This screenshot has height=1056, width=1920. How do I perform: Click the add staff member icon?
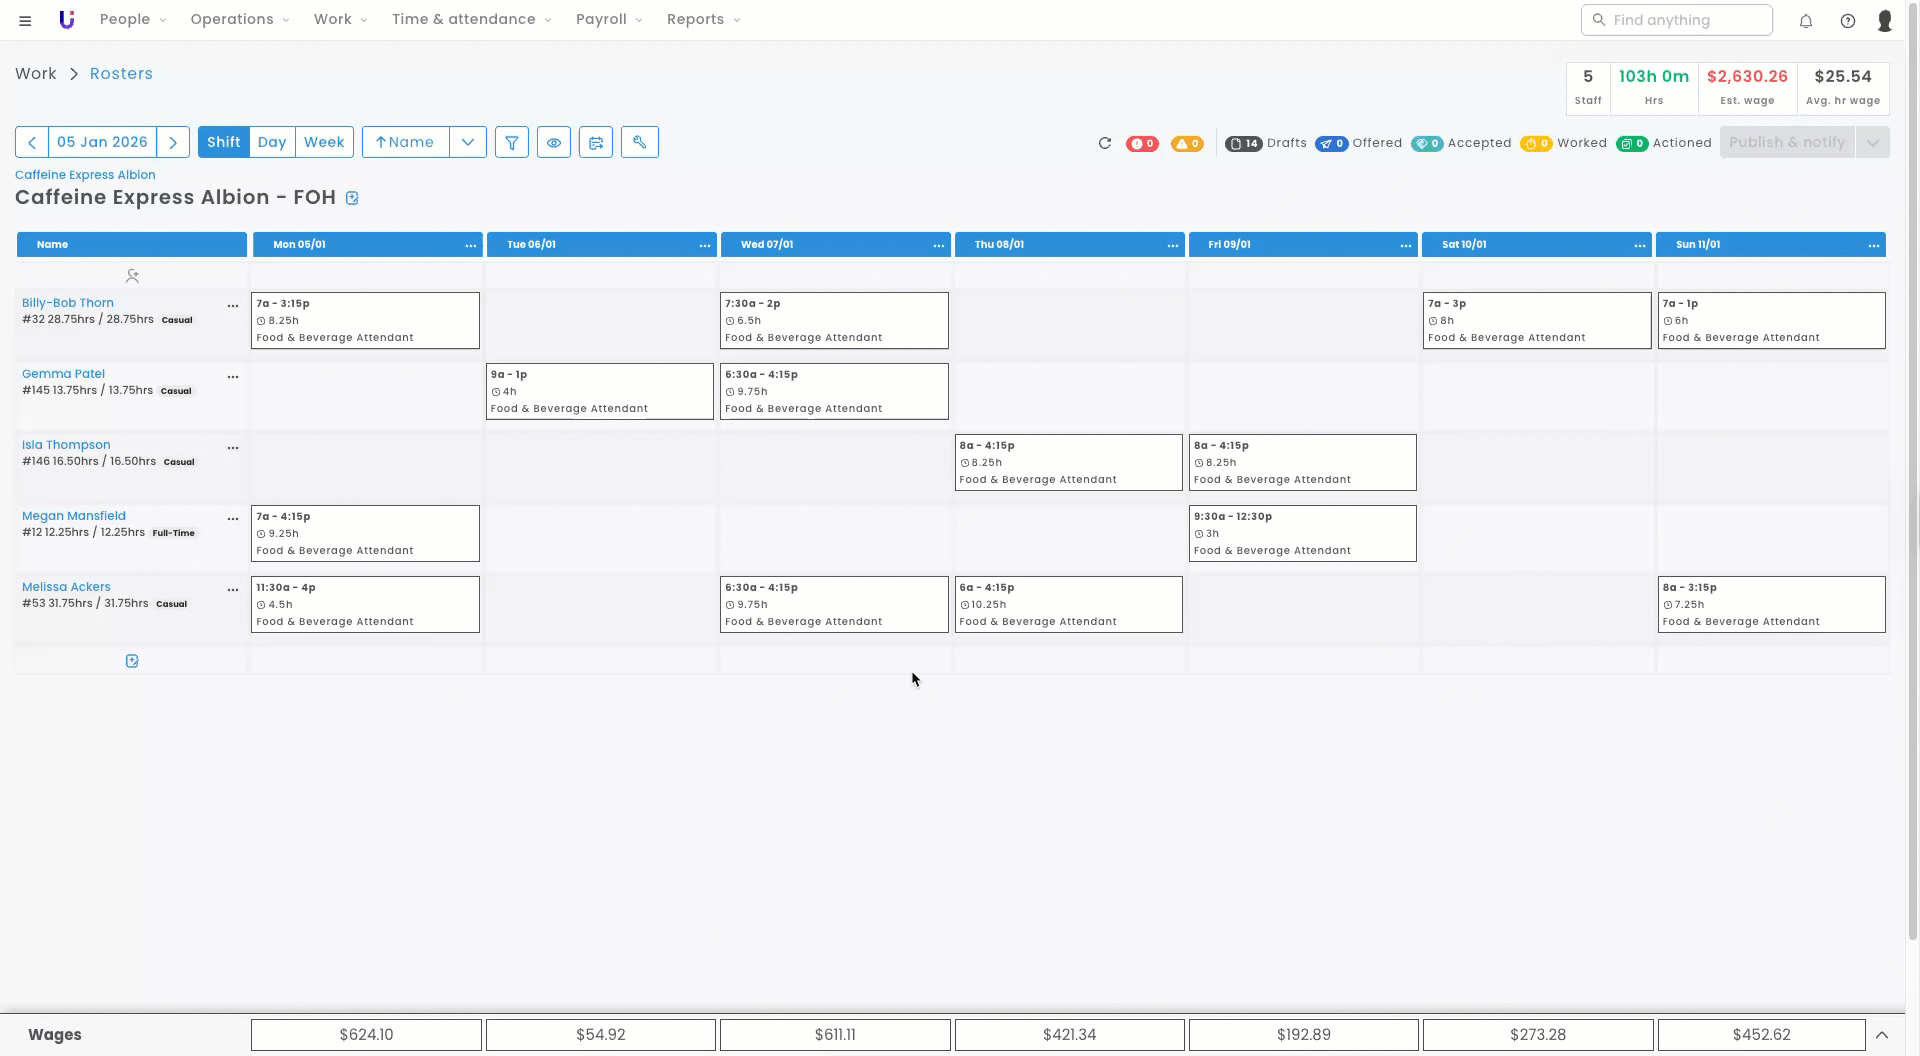132,276
